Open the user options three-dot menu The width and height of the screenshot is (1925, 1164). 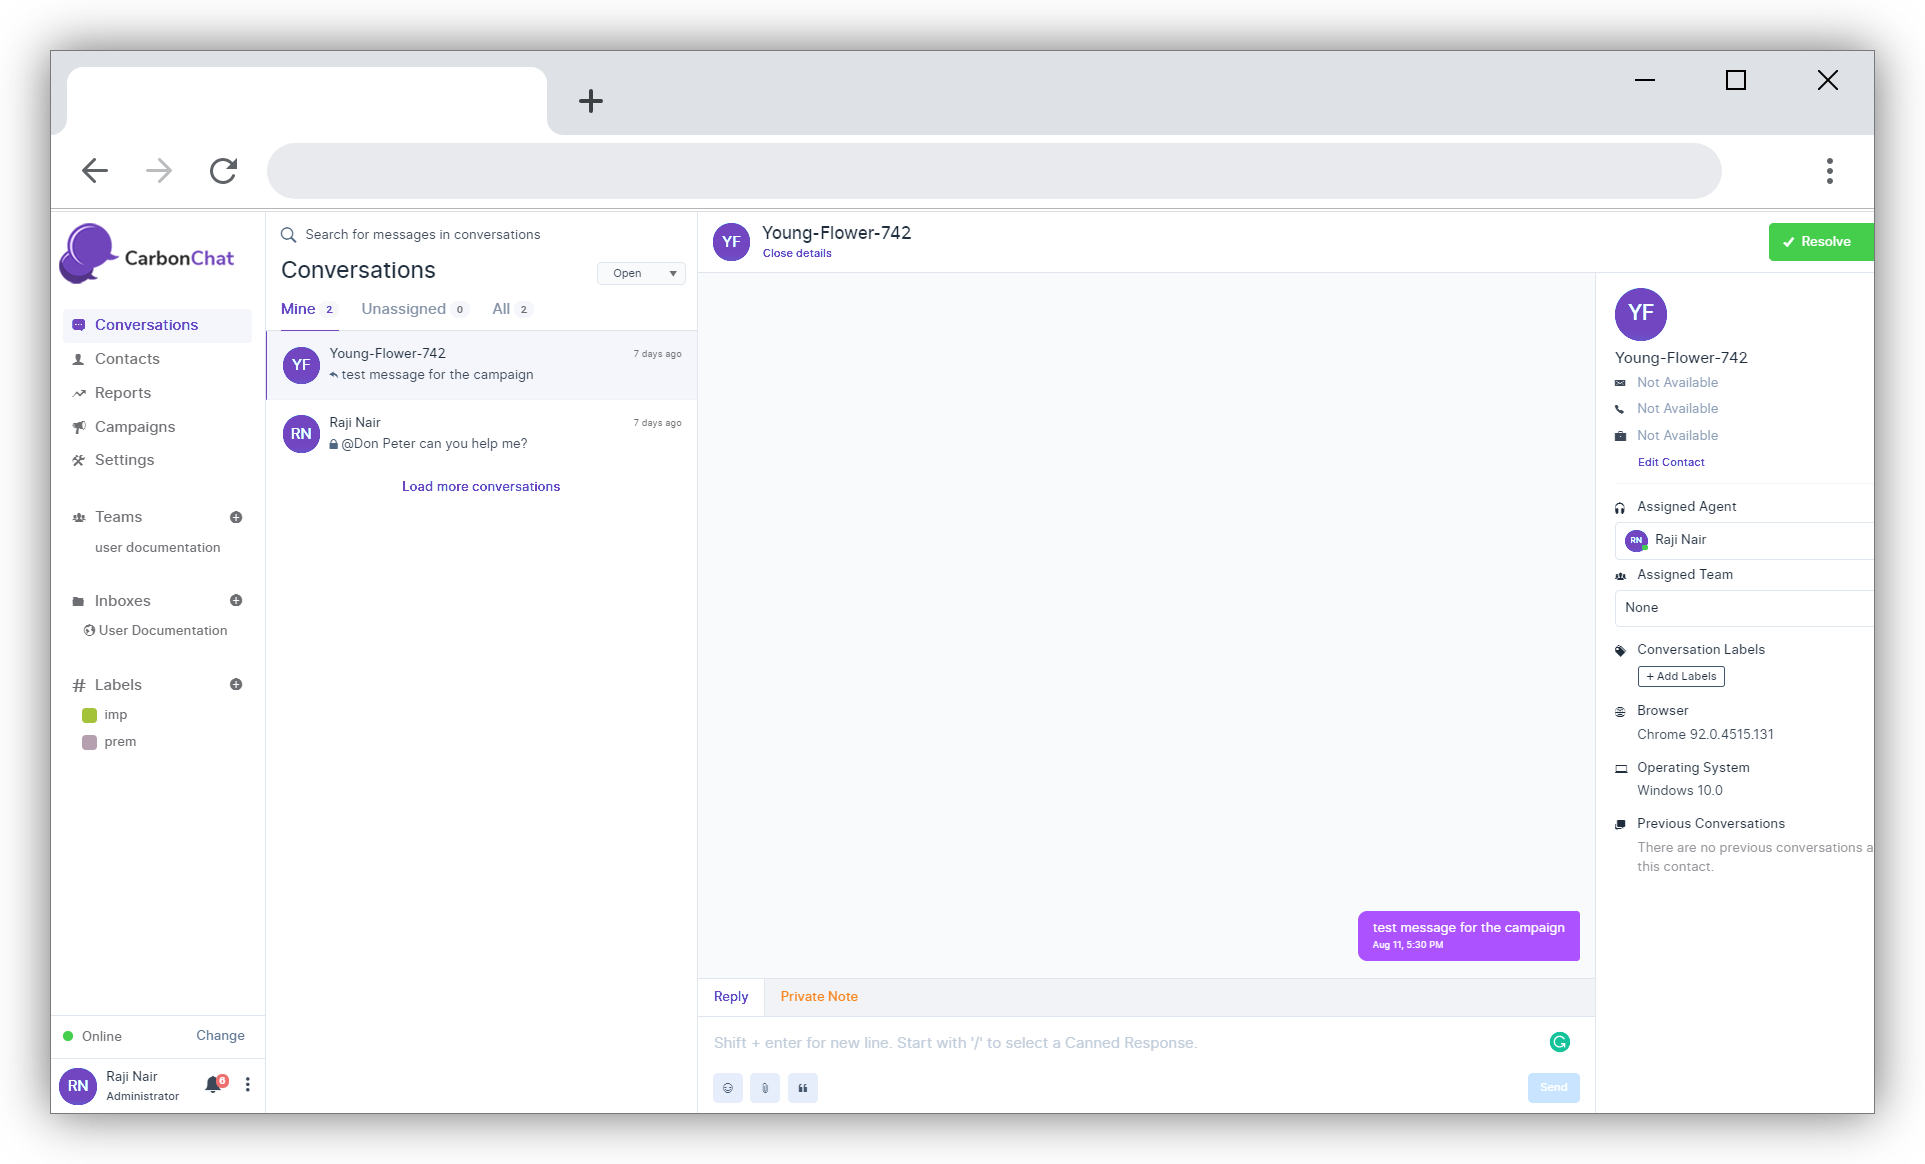tap(248, 1085)
